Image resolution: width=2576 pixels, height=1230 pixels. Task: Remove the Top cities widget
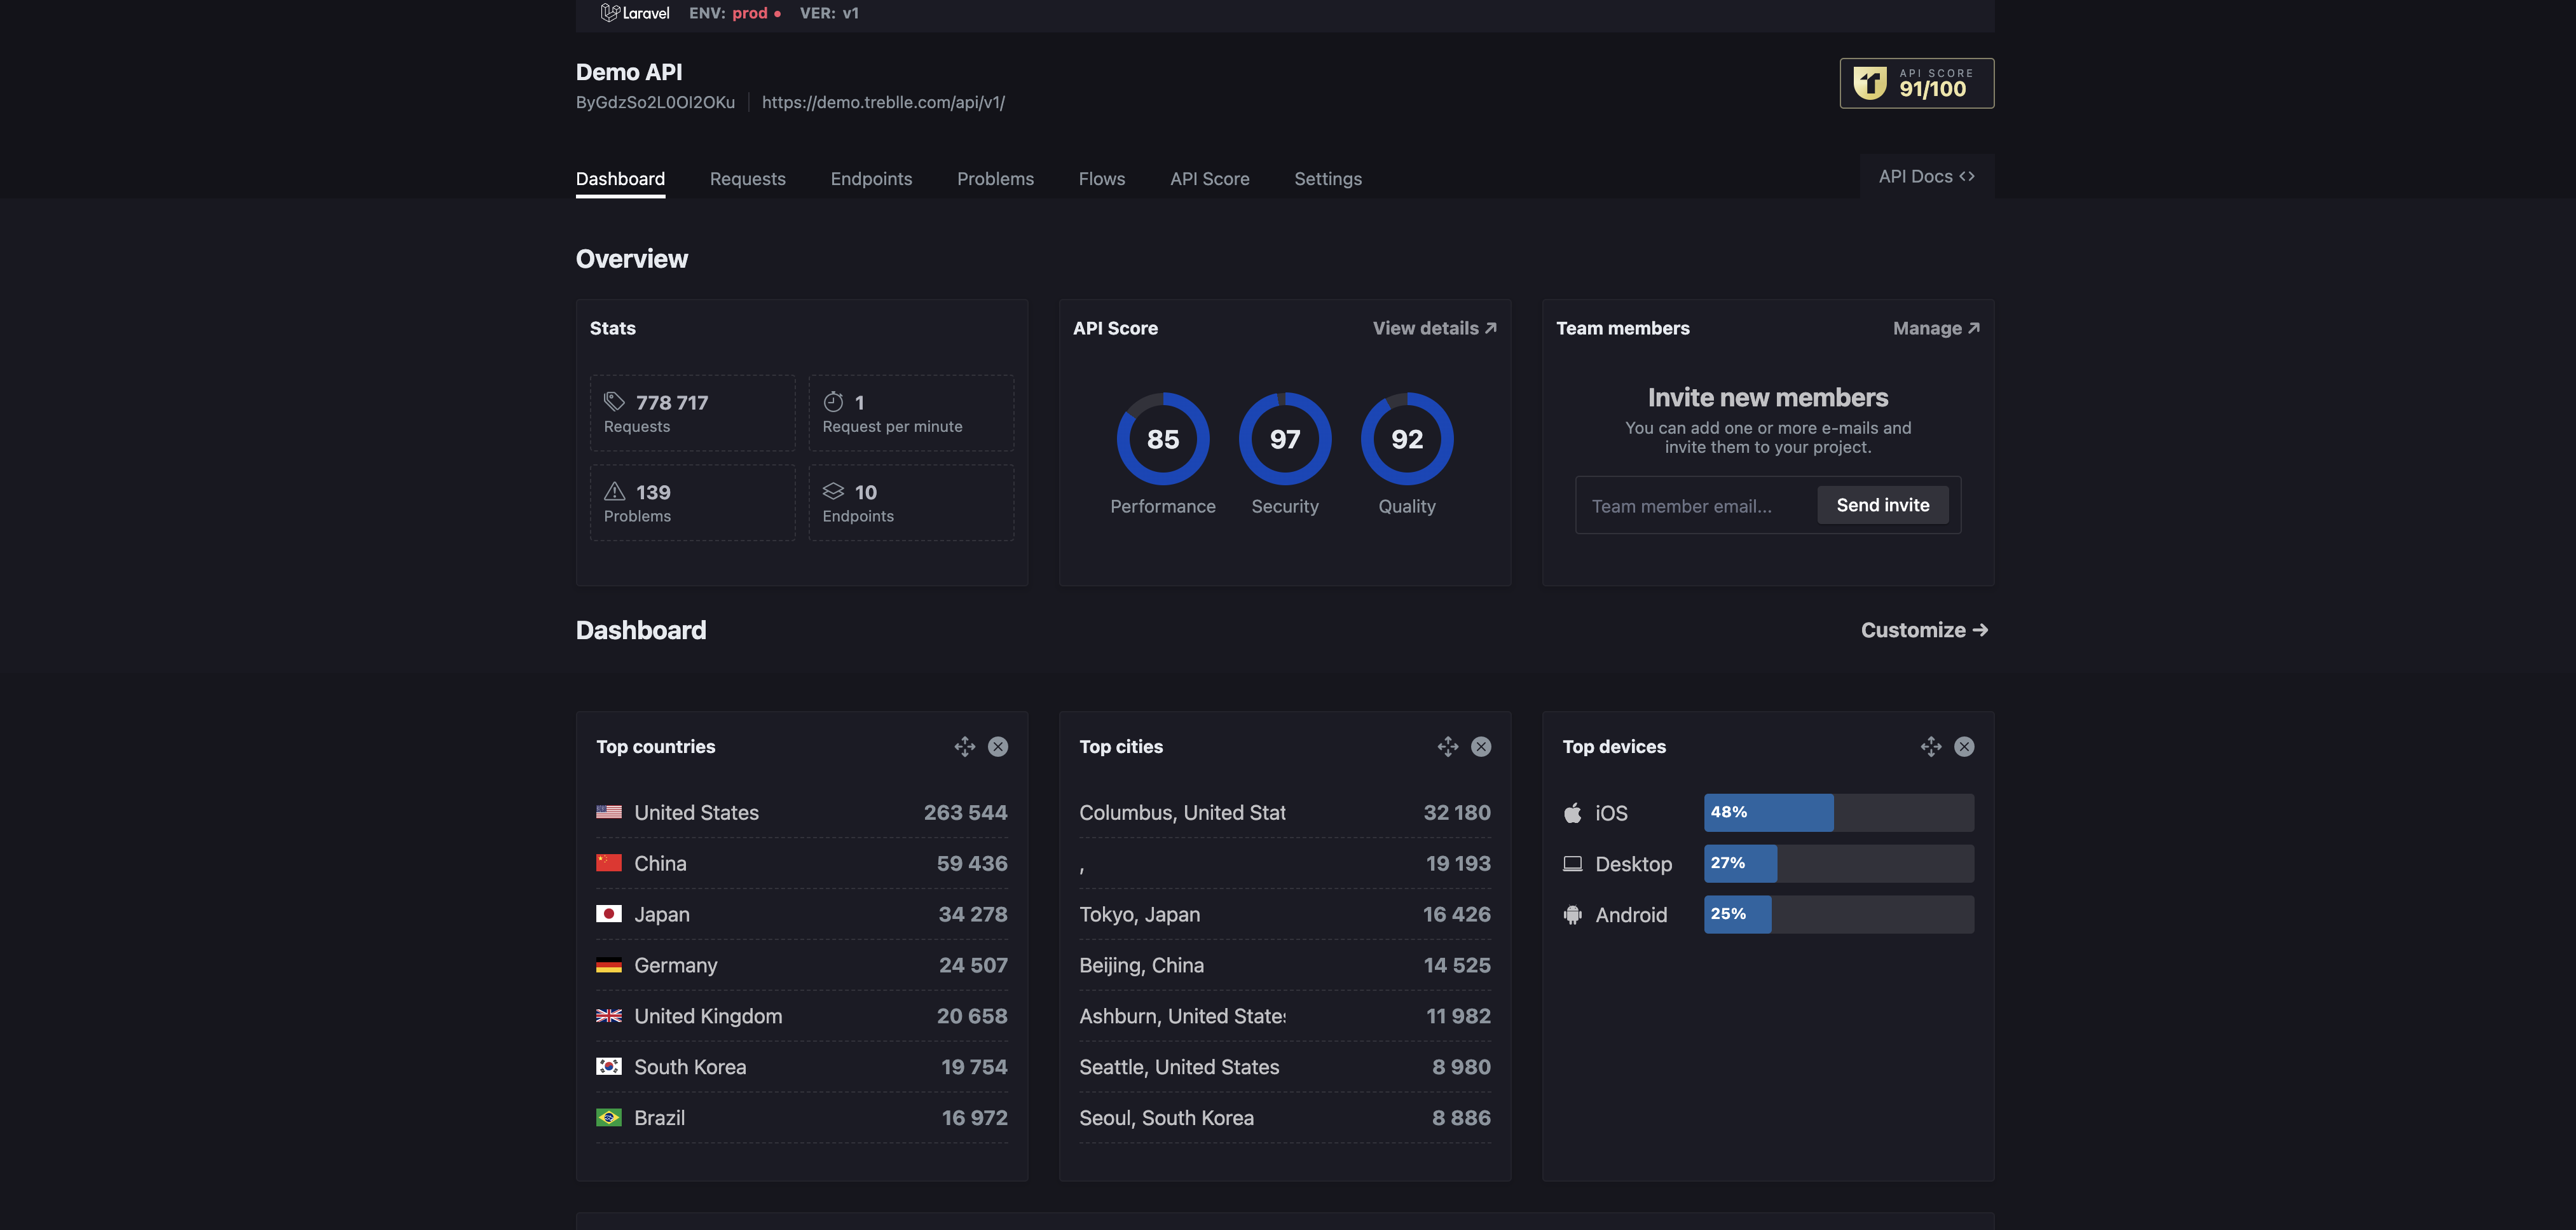(x=1481, y=746)
